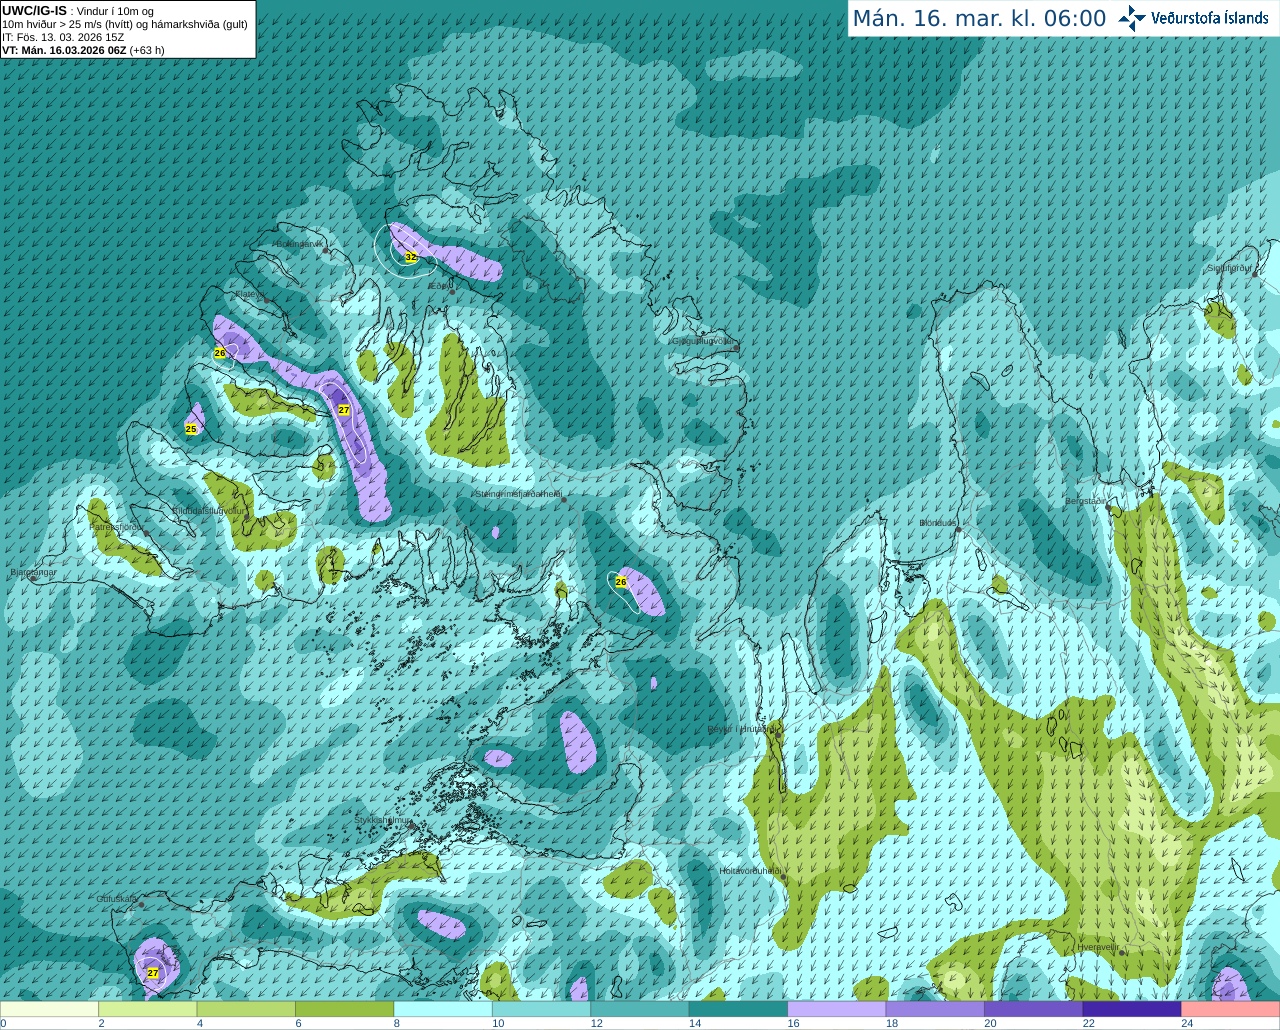Viewport: 1280px width, 1030px height.
Task: Click the yellow 26 gust marker near Flateyri
Action: 220,353
